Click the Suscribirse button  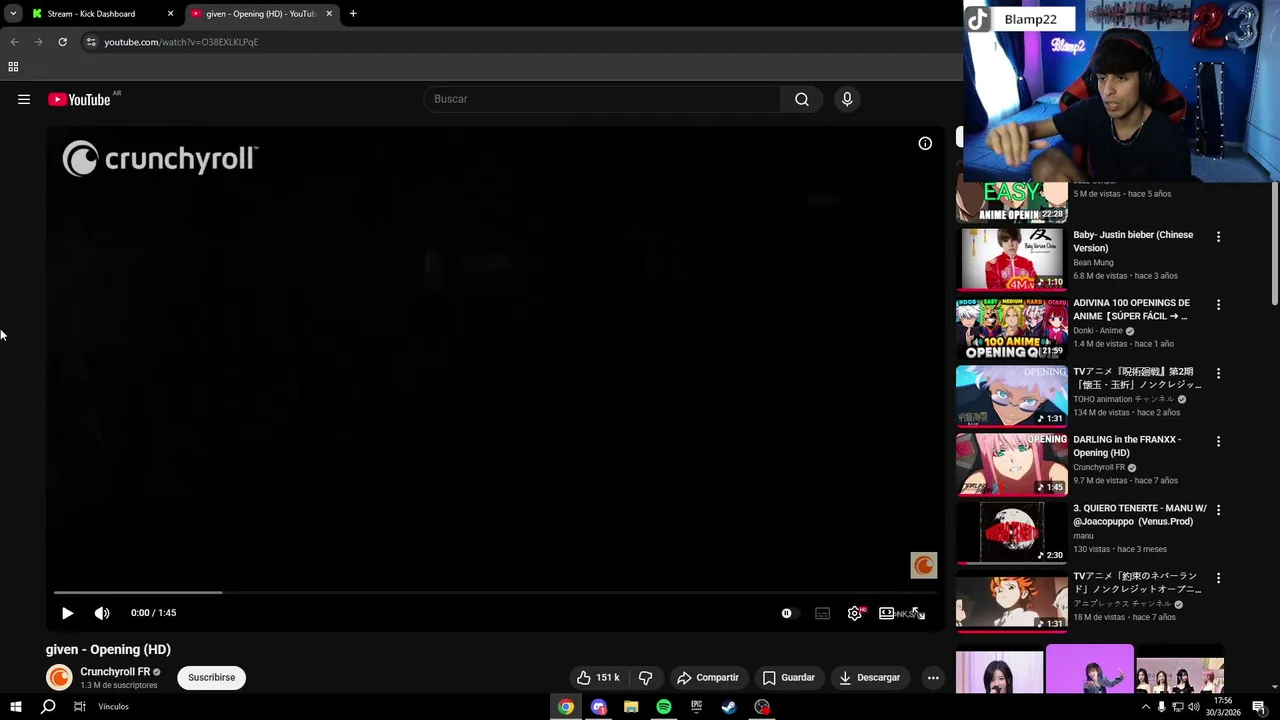tap(212, 677)
